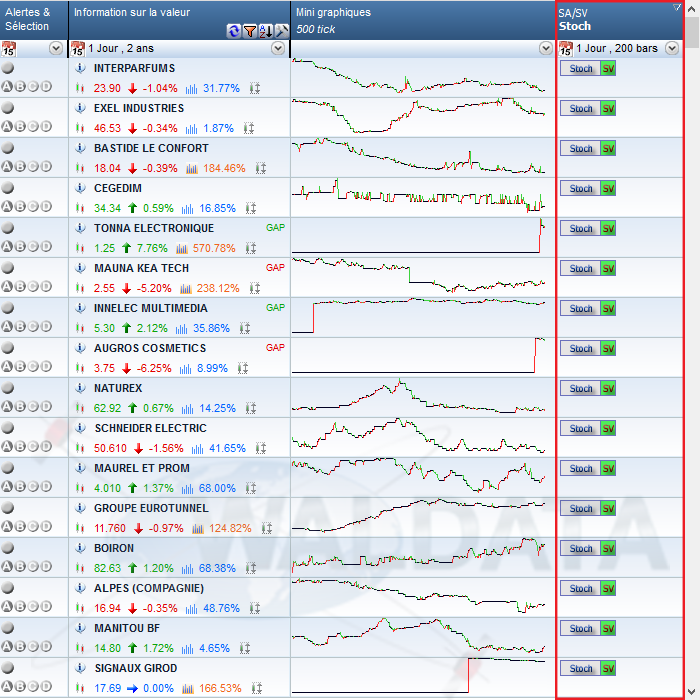700x700 pixels.
Task: Expand the Mini graphiques dropdown arrow
Action: coord(546,48)
